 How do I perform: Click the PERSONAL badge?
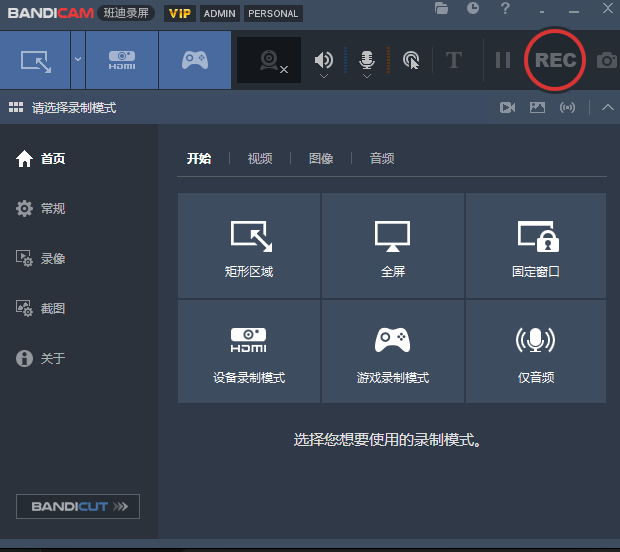(273, 13)
